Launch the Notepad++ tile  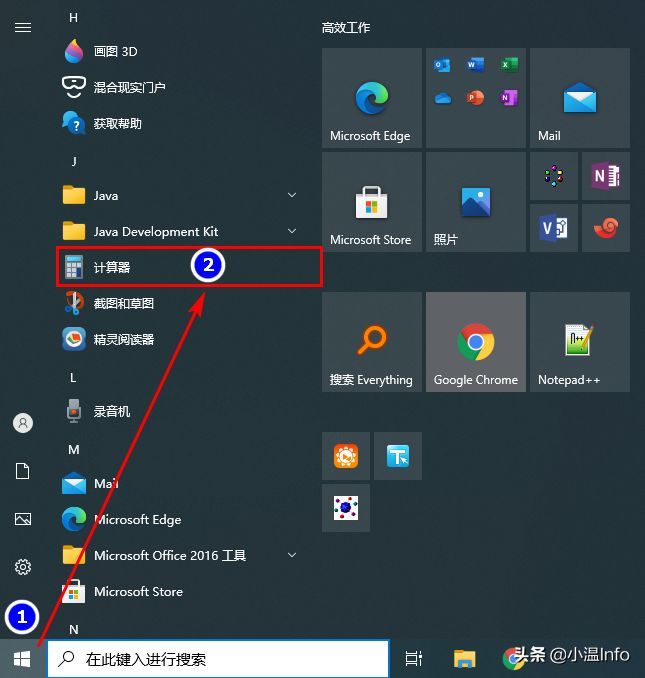[x=580, y=342]
